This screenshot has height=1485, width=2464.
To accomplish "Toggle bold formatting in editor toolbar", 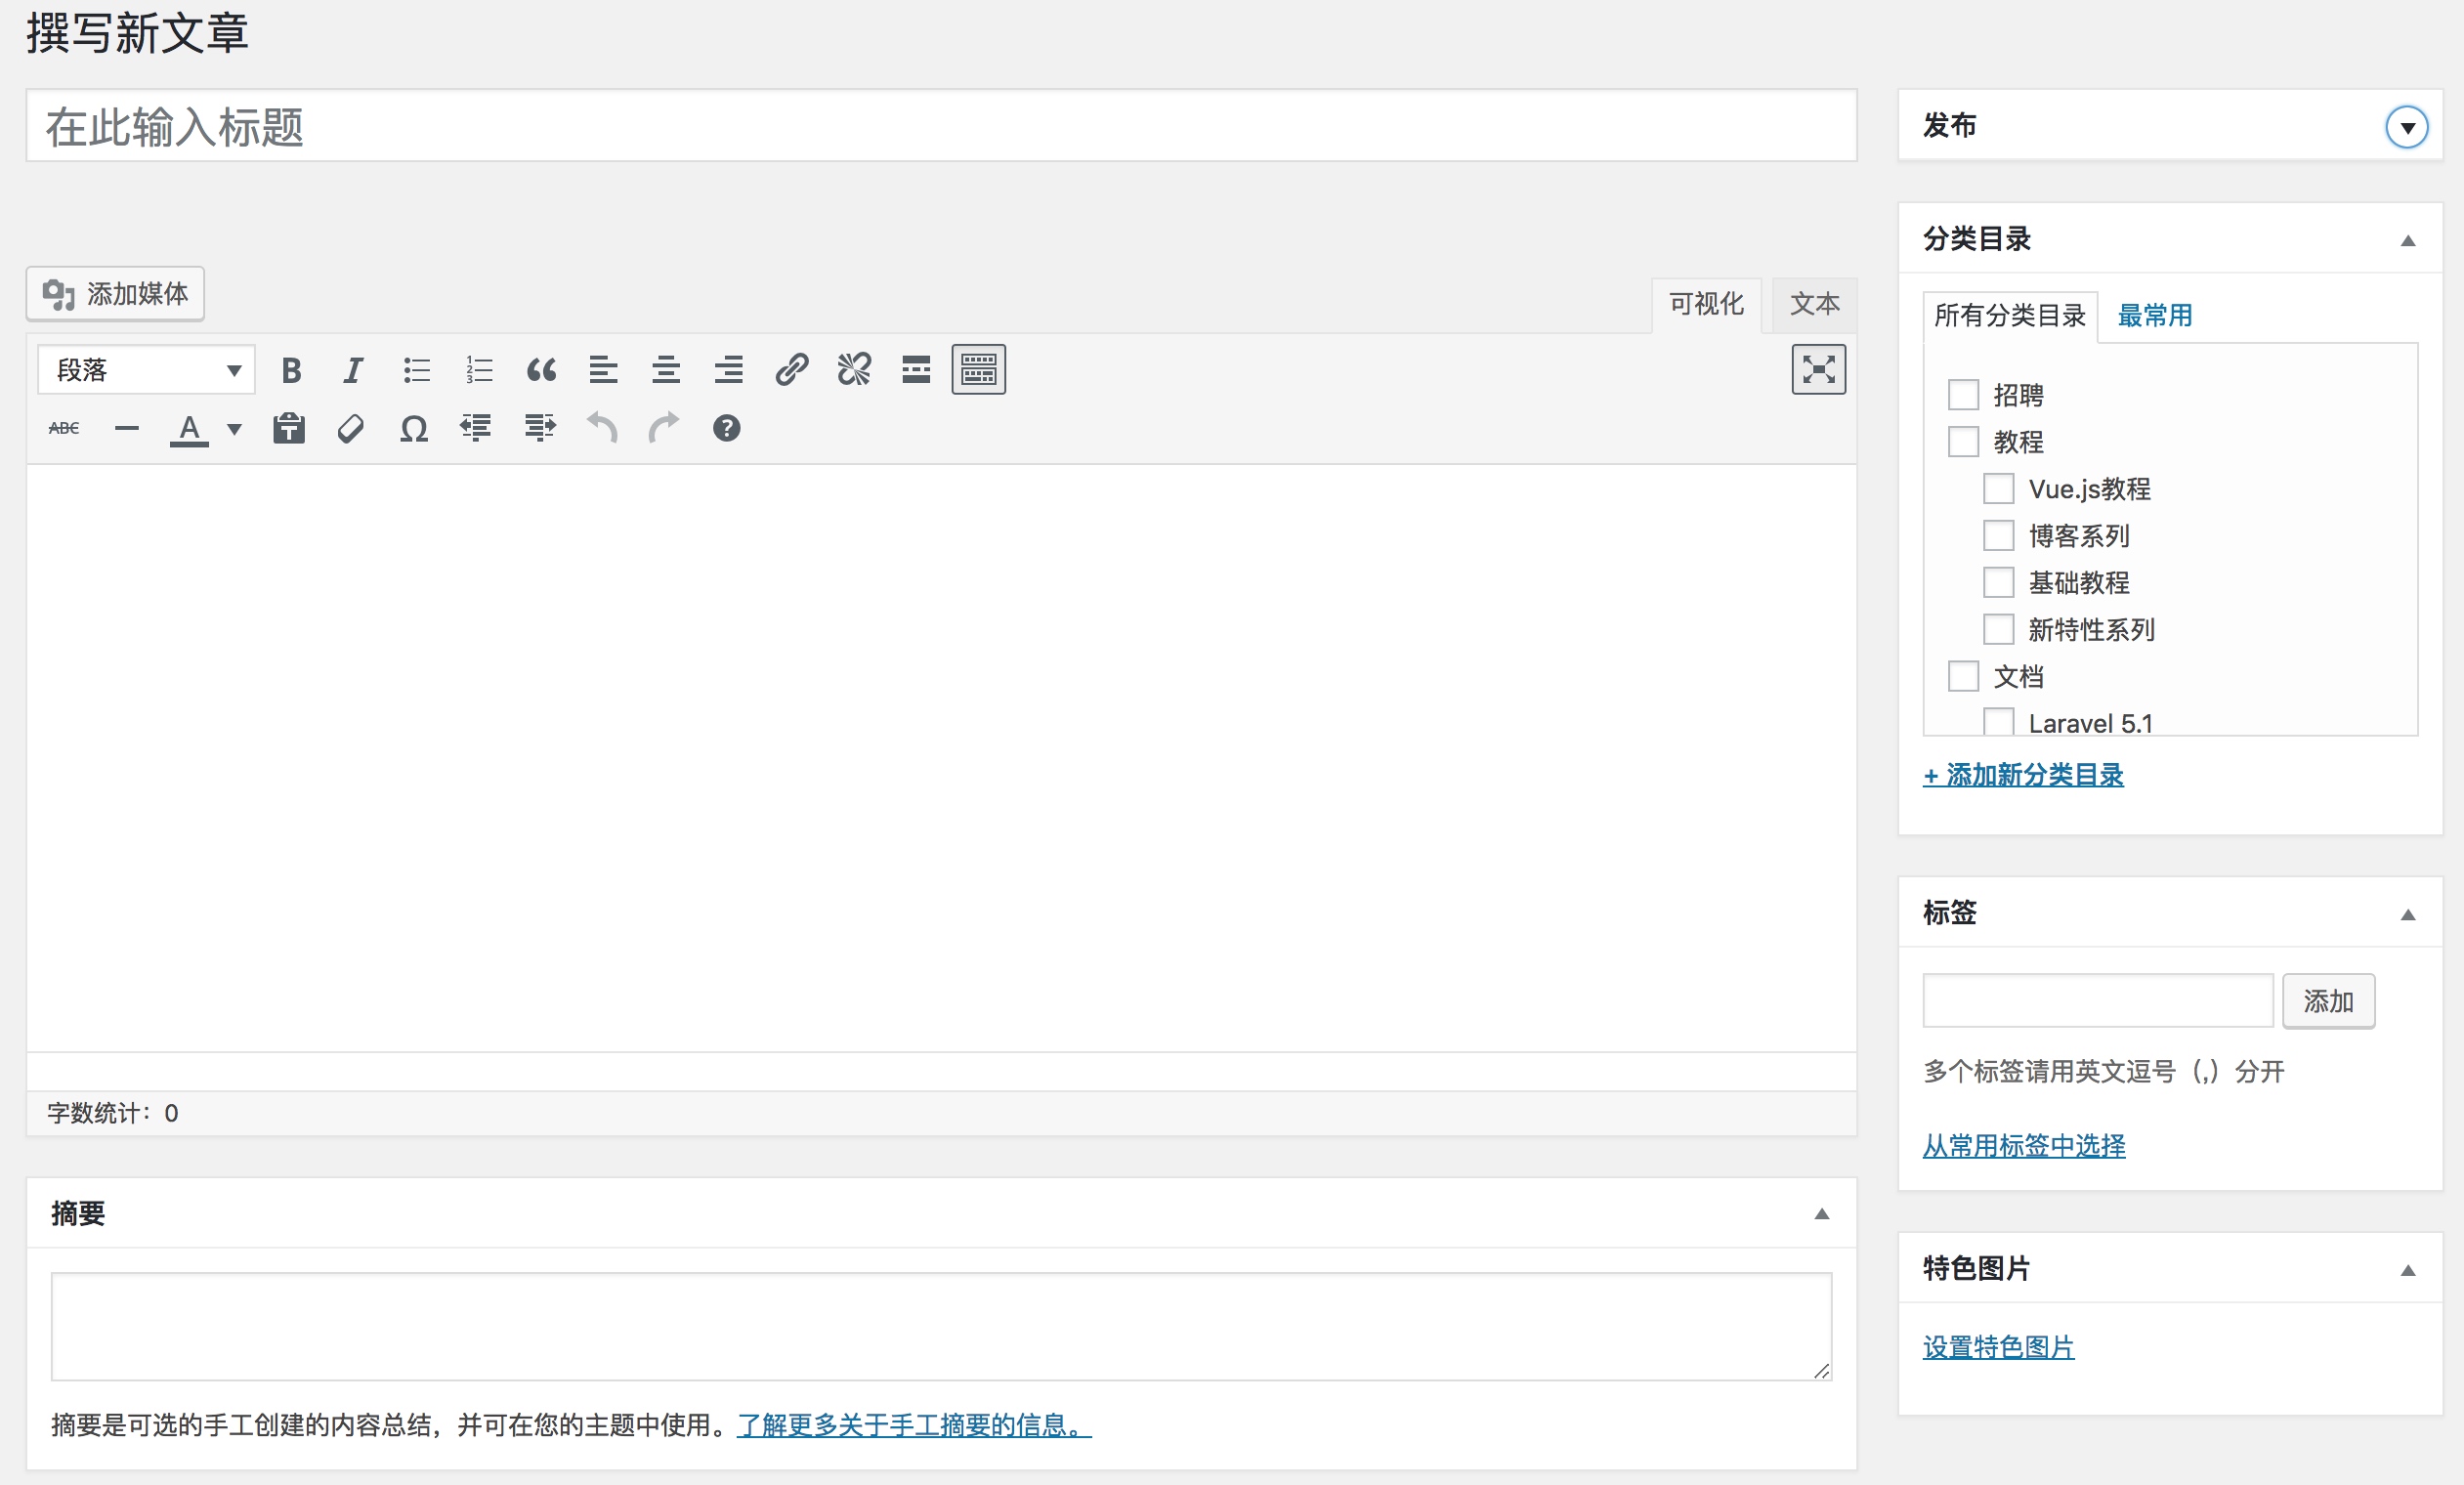I will pyautogui.click(x=291, y=370).
